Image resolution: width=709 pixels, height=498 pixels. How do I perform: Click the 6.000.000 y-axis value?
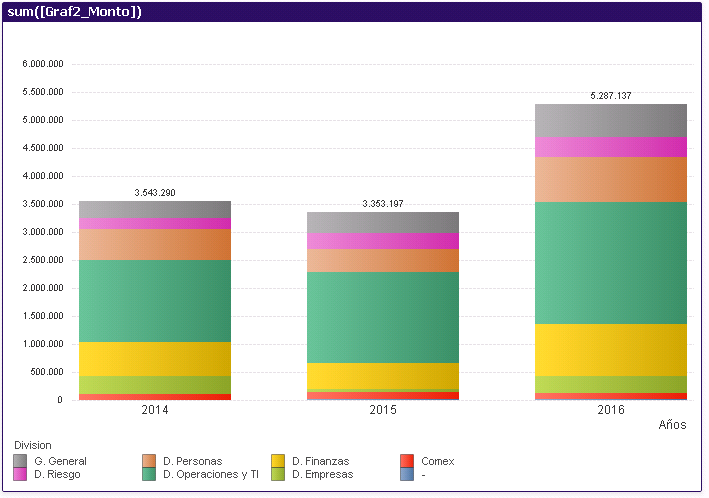point(43,64)
